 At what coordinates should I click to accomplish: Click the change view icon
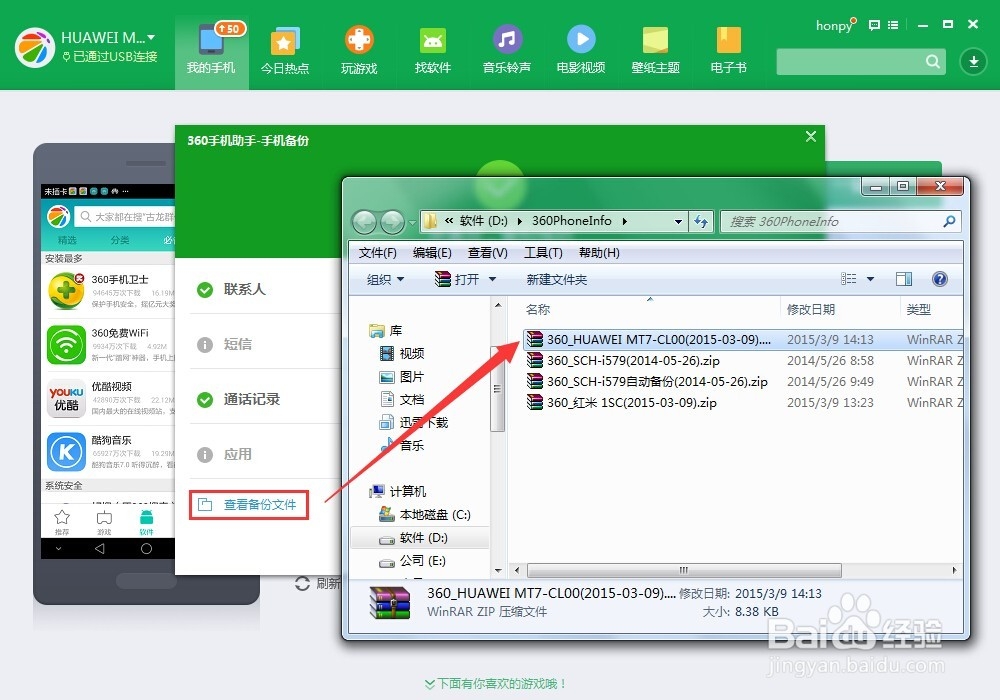click(x=848, y=279)
